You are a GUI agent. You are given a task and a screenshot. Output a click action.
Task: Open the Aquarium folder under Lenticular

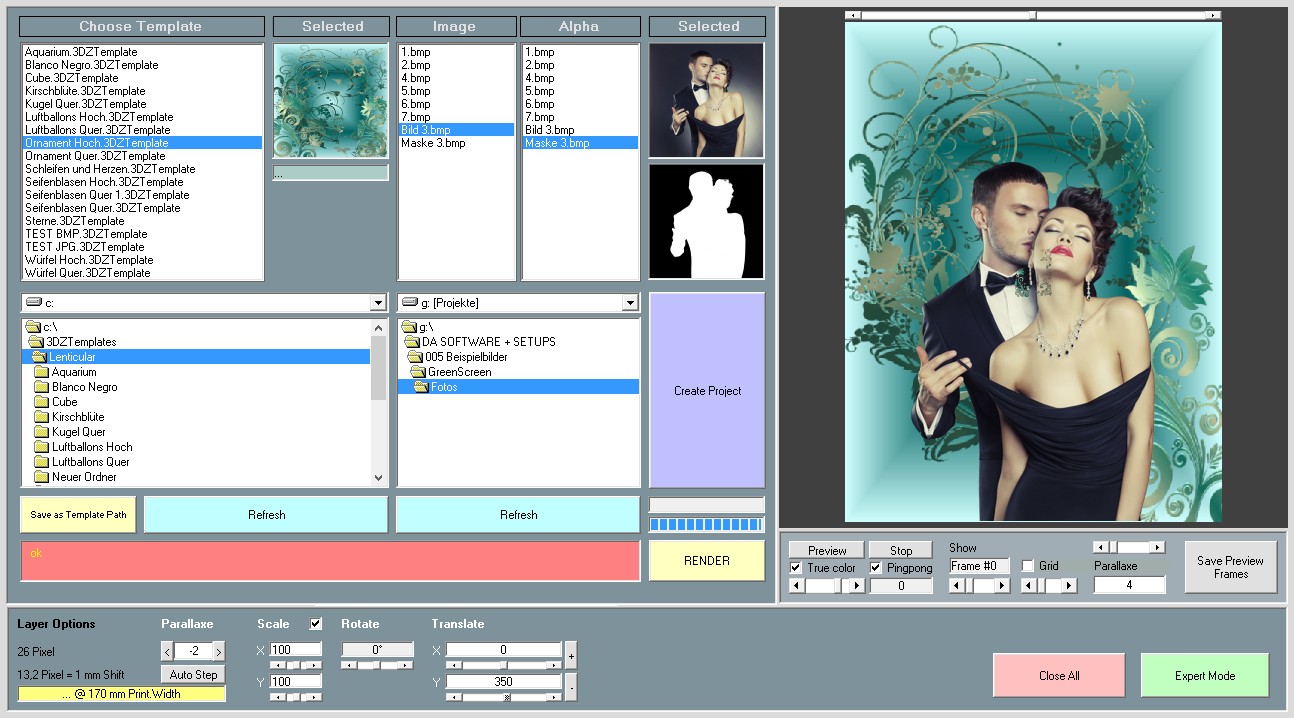tap(73, 372)
